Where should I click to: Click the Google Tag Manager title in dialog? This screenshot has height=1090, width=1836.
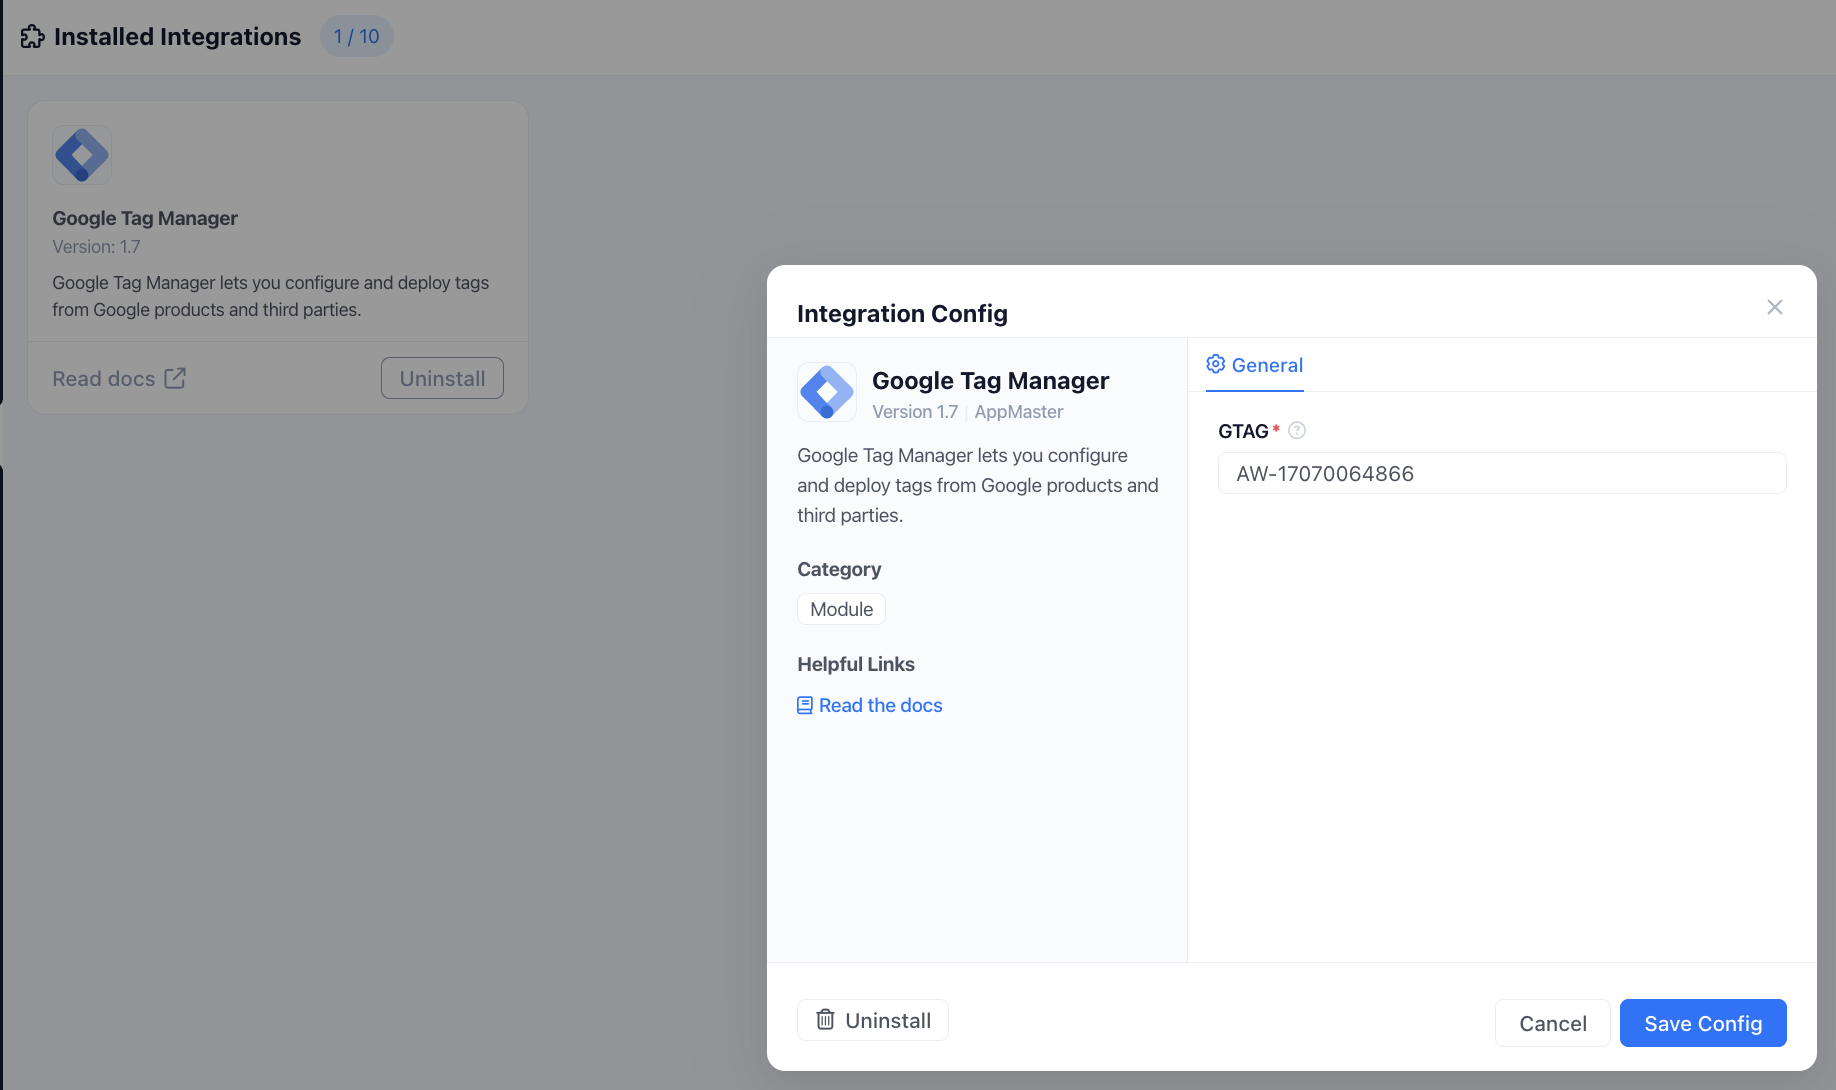(990, 381)
